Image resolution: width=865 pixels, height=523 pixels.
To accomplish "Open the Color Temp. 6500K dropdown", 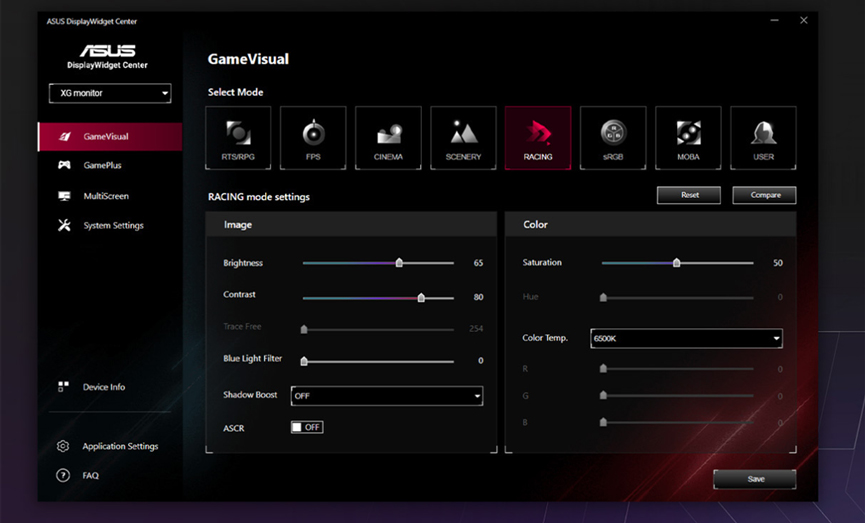I will 686,338.
